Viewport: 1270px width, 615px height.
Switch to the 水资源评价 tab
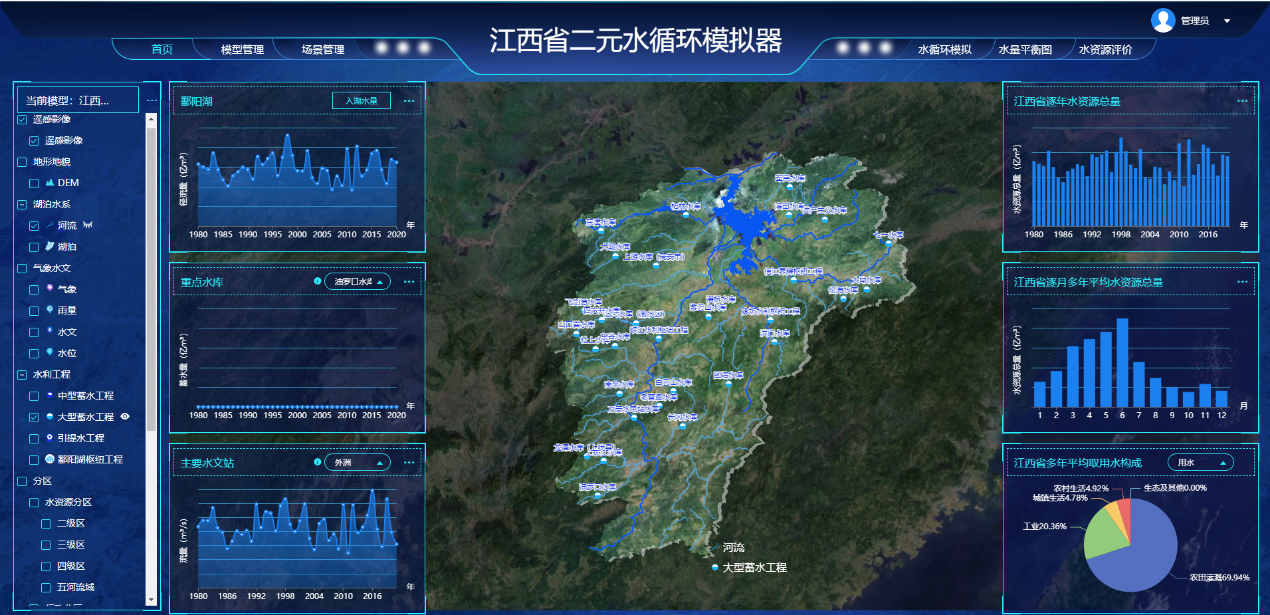click(1105, 49)
